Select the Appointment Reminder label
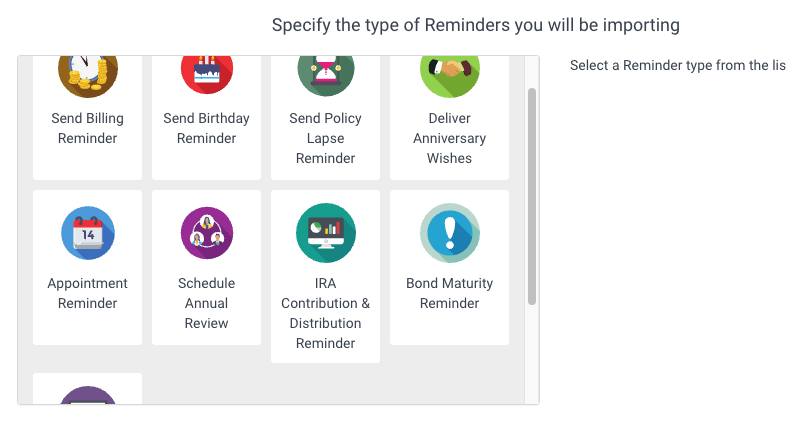This screenshot has height=432, width=786. tap(87, 293)
